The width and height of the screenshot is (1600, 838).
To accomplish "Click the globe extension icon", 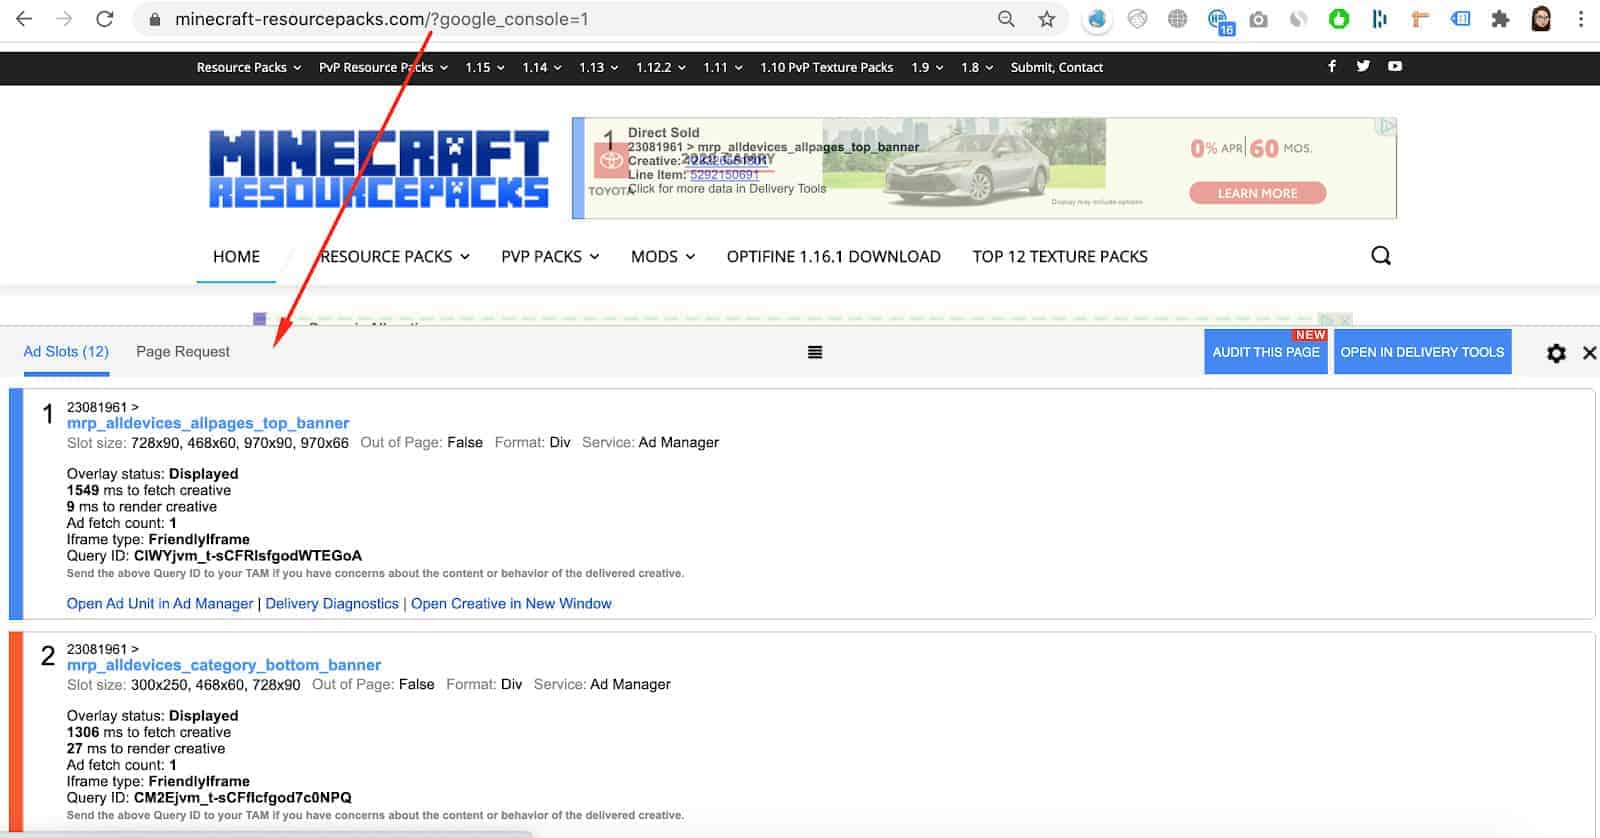I will 1177,19.
